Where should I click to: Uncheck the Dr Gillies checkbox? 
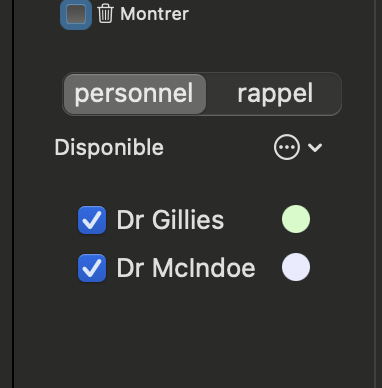coord(92,220)
